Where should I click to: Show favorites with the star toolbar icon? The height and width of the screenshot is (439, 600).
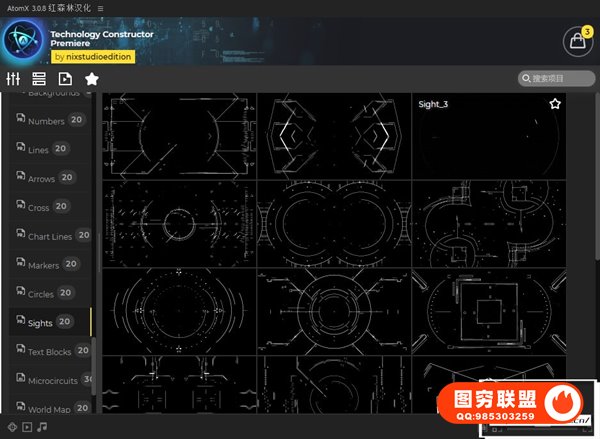coord(91,79)
